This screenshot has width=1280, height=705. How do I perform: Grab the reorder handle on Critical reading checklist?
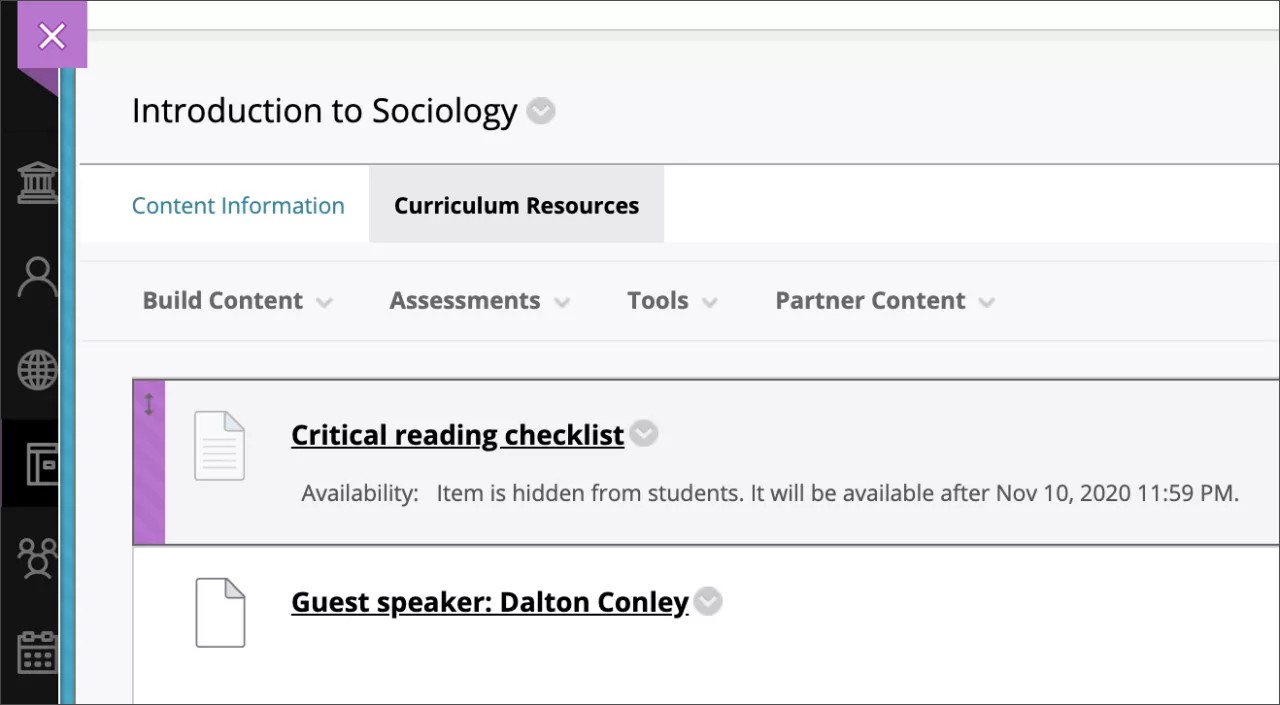[x=148, y=404]
